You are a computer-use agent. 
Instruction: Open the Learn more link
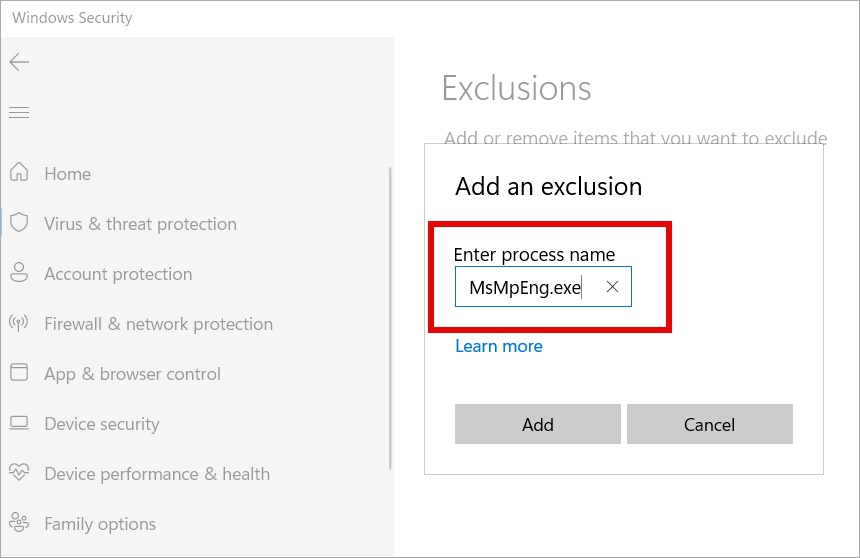point(499,346)
